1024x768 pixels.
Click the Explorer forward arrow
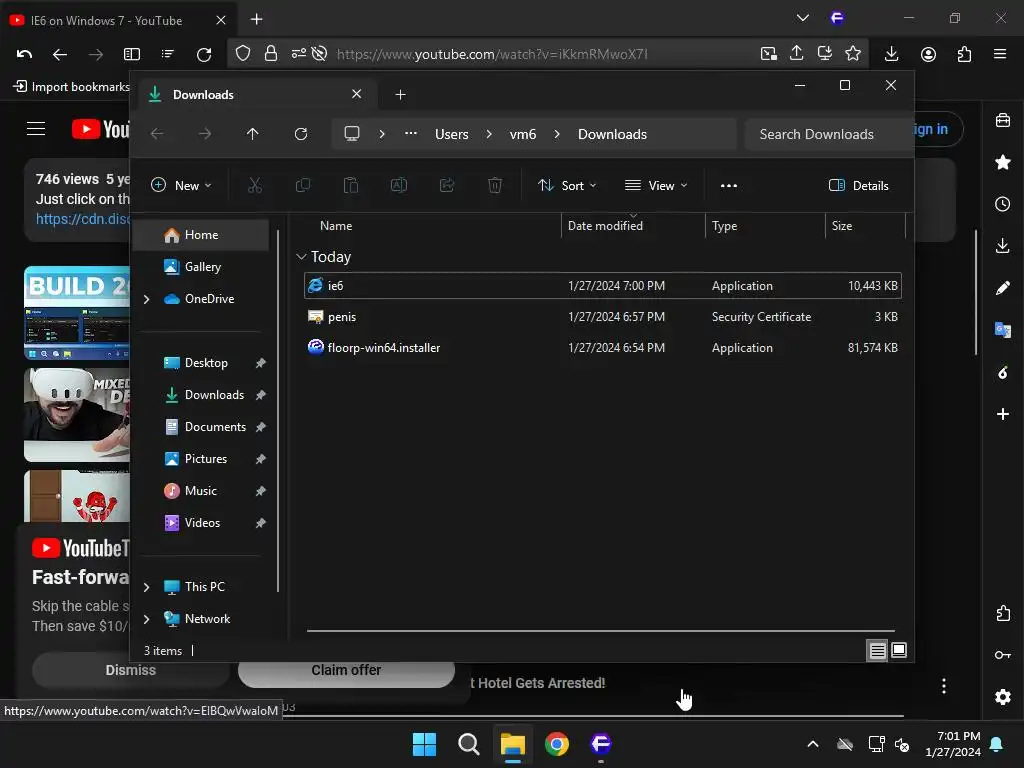click(205, 134)
